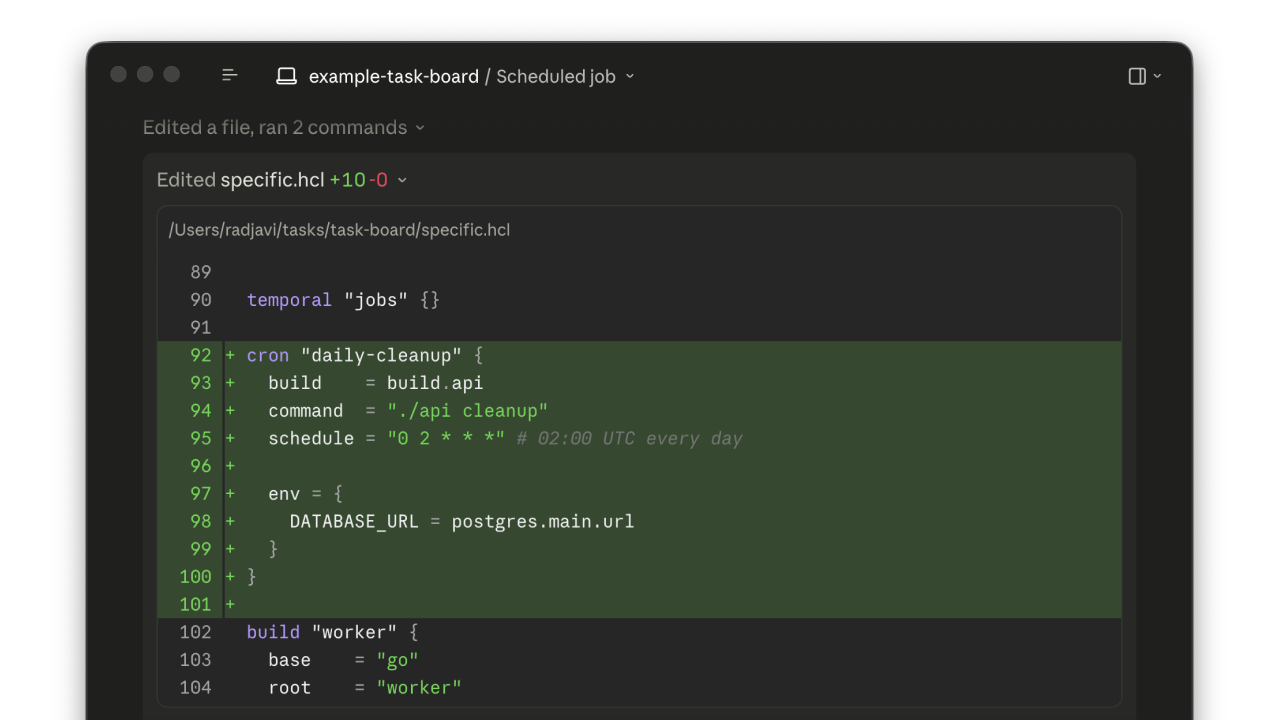Click the macOS close window button
This screenshot has width=1280, height=720.
pyautogui.click(x=118, y=74)
